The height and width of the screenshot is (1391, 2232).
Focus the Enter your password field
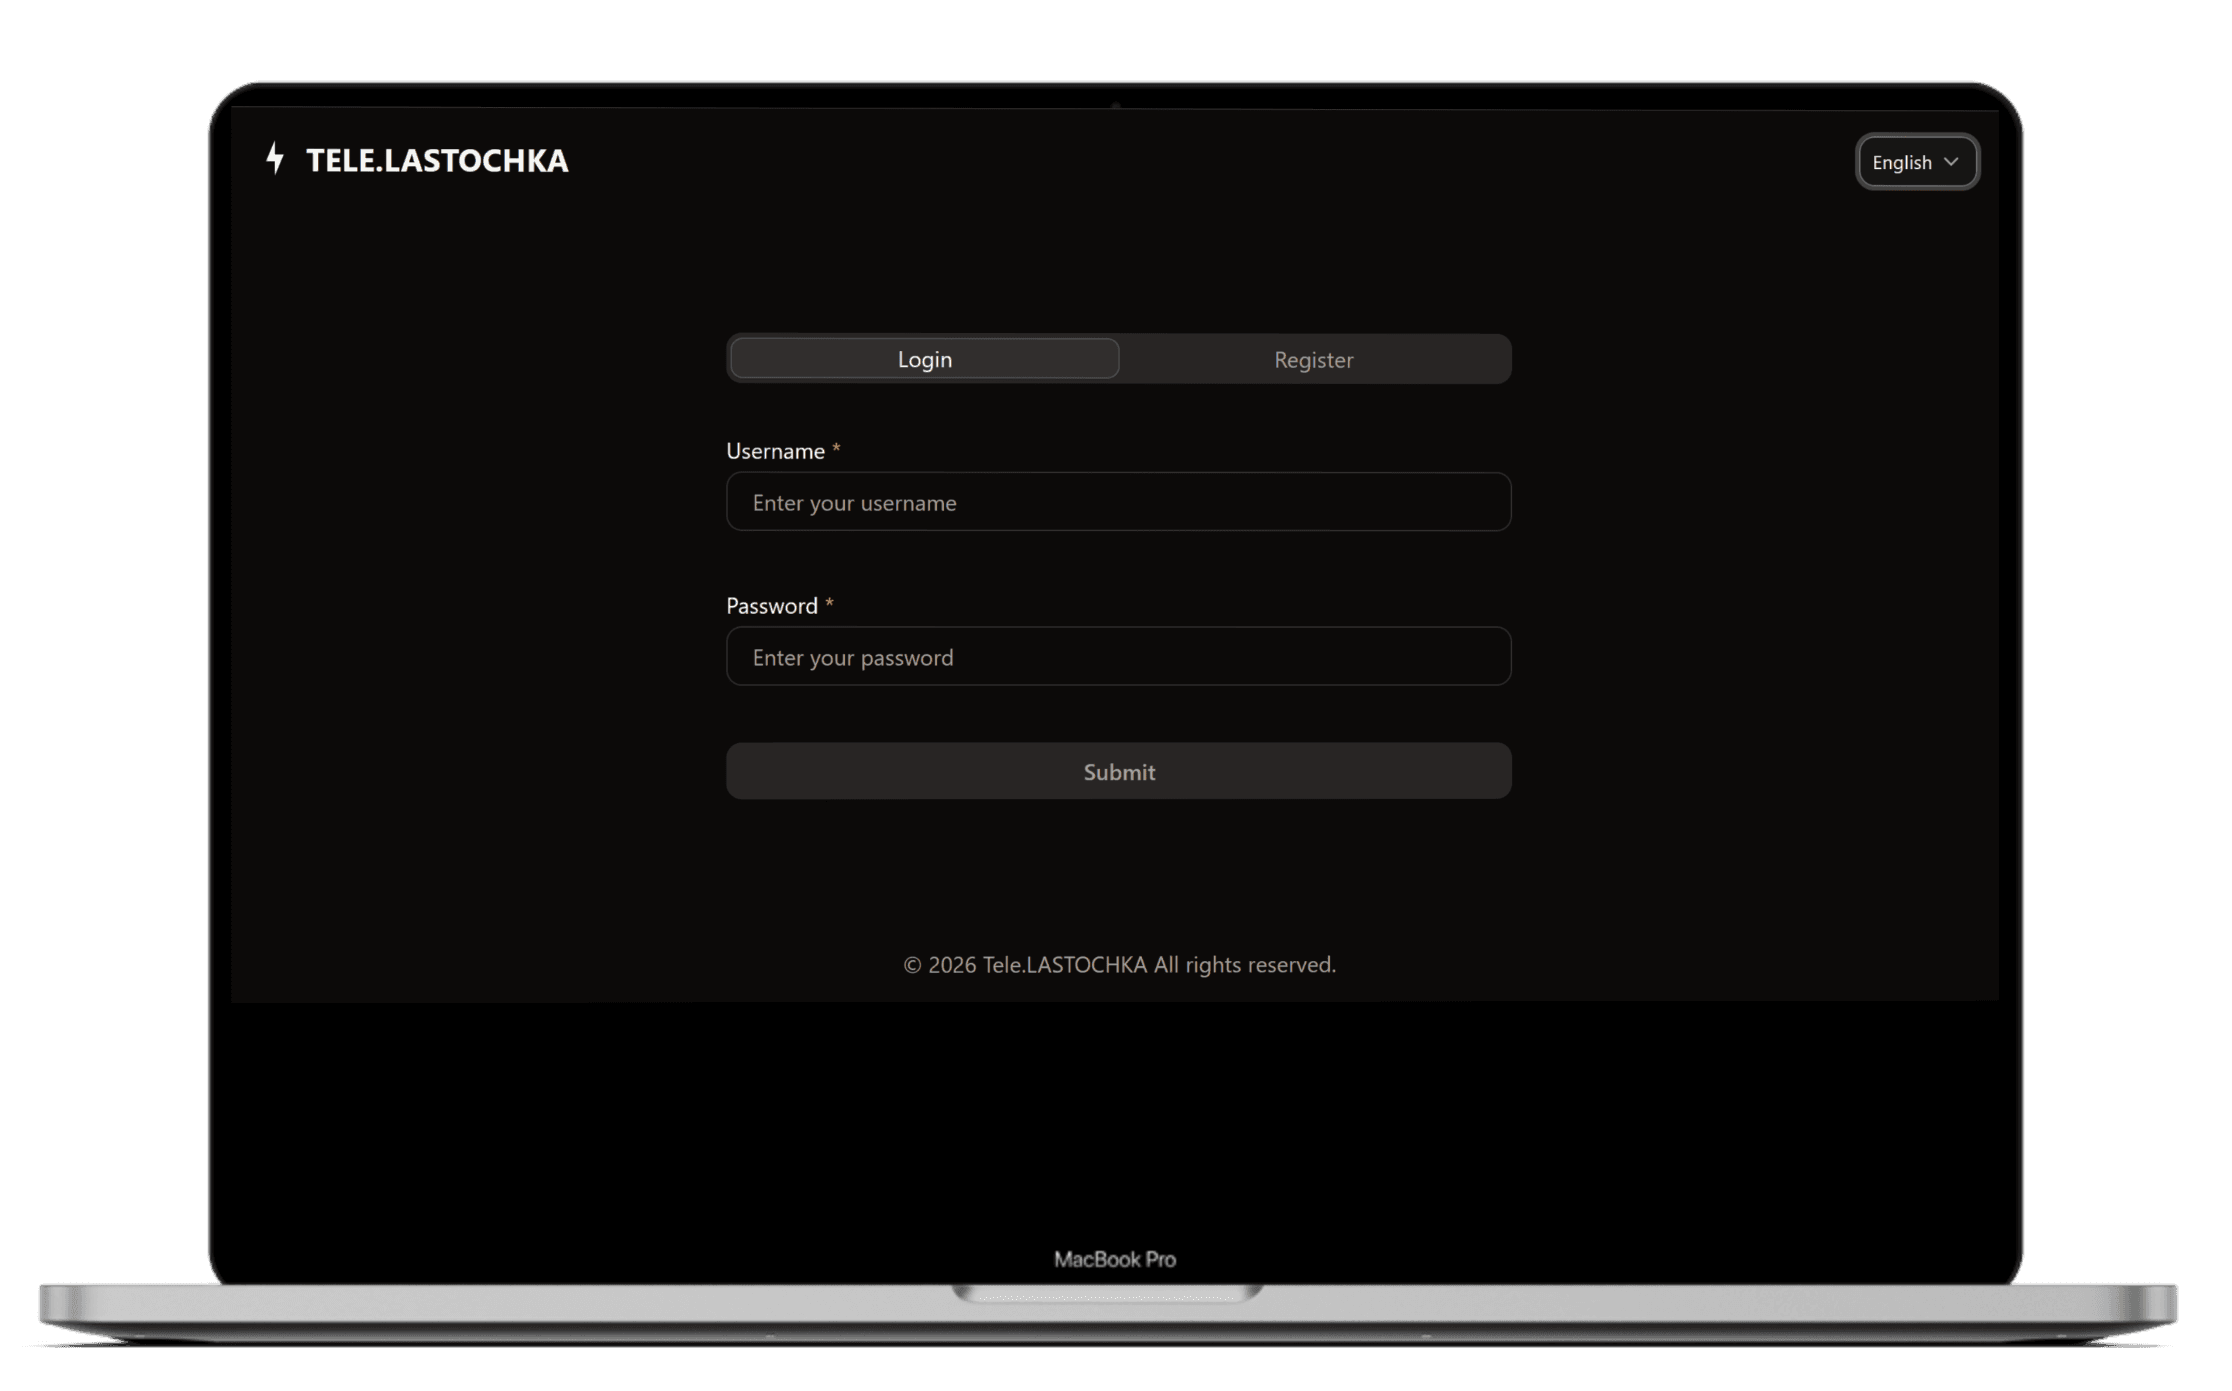click(1118, 657)
